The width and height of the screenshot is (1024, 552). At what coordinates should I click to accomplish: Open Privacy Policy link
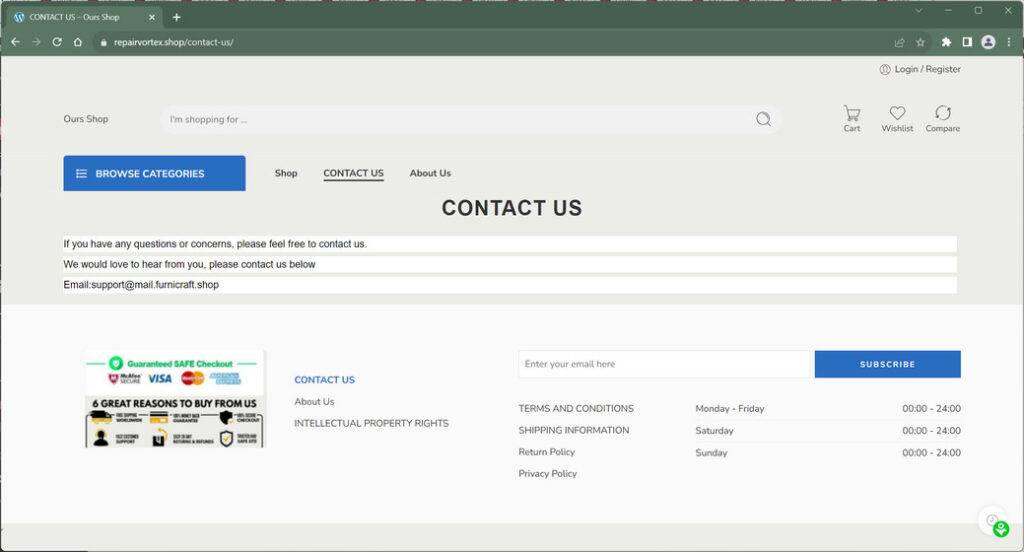[548, 474]
